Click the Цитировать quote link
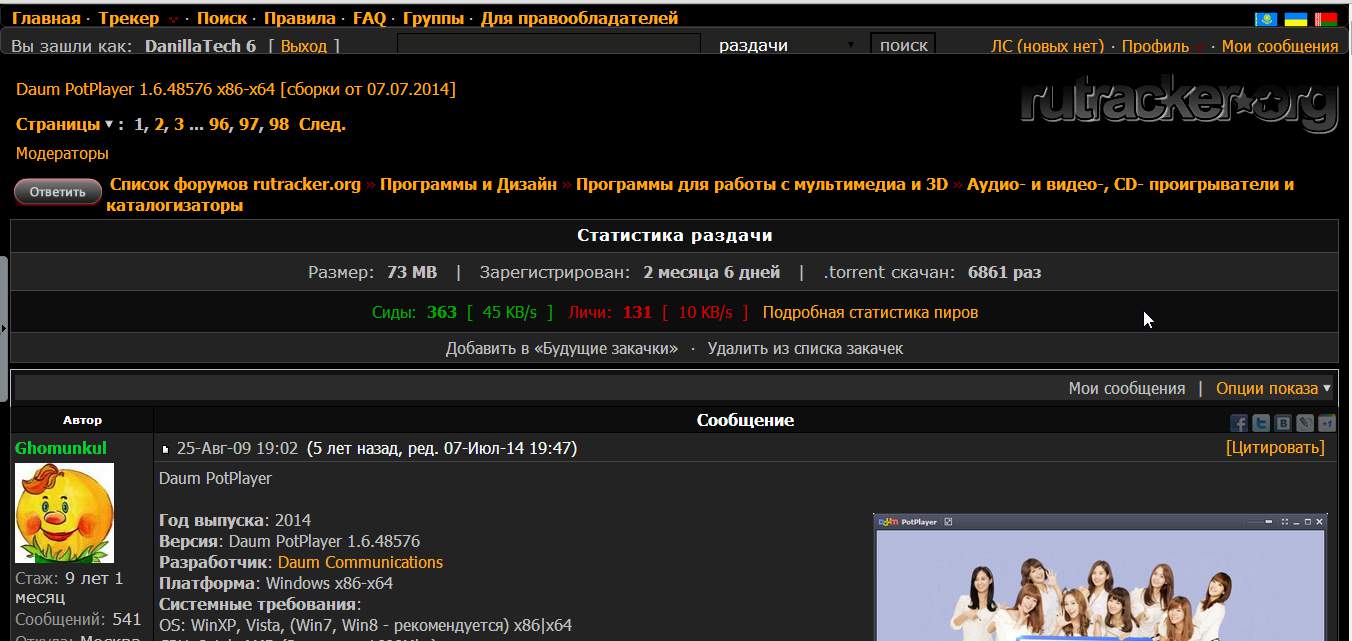1352x641 pixels. (x=1275, y=447)
